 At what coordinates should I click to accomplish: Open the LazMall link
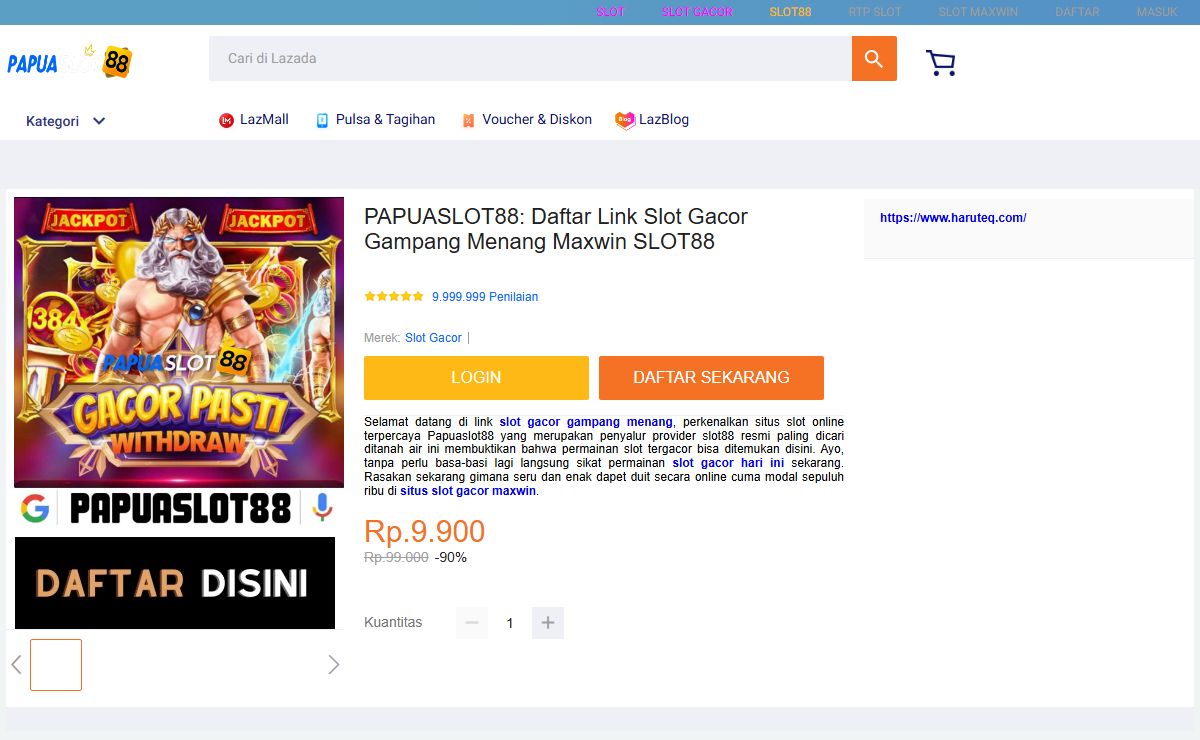pos(264,120)
